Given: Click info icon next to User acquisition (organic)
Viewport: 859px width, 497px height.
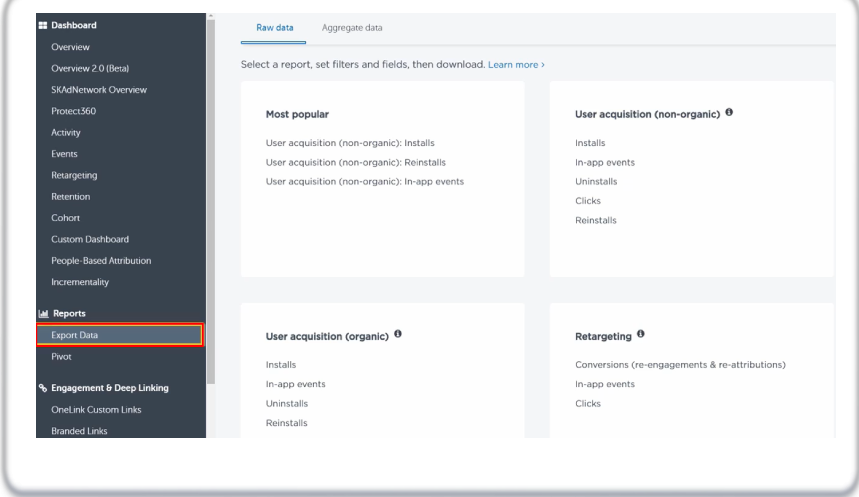Looking at the screenshot, I should click(398, 334).
